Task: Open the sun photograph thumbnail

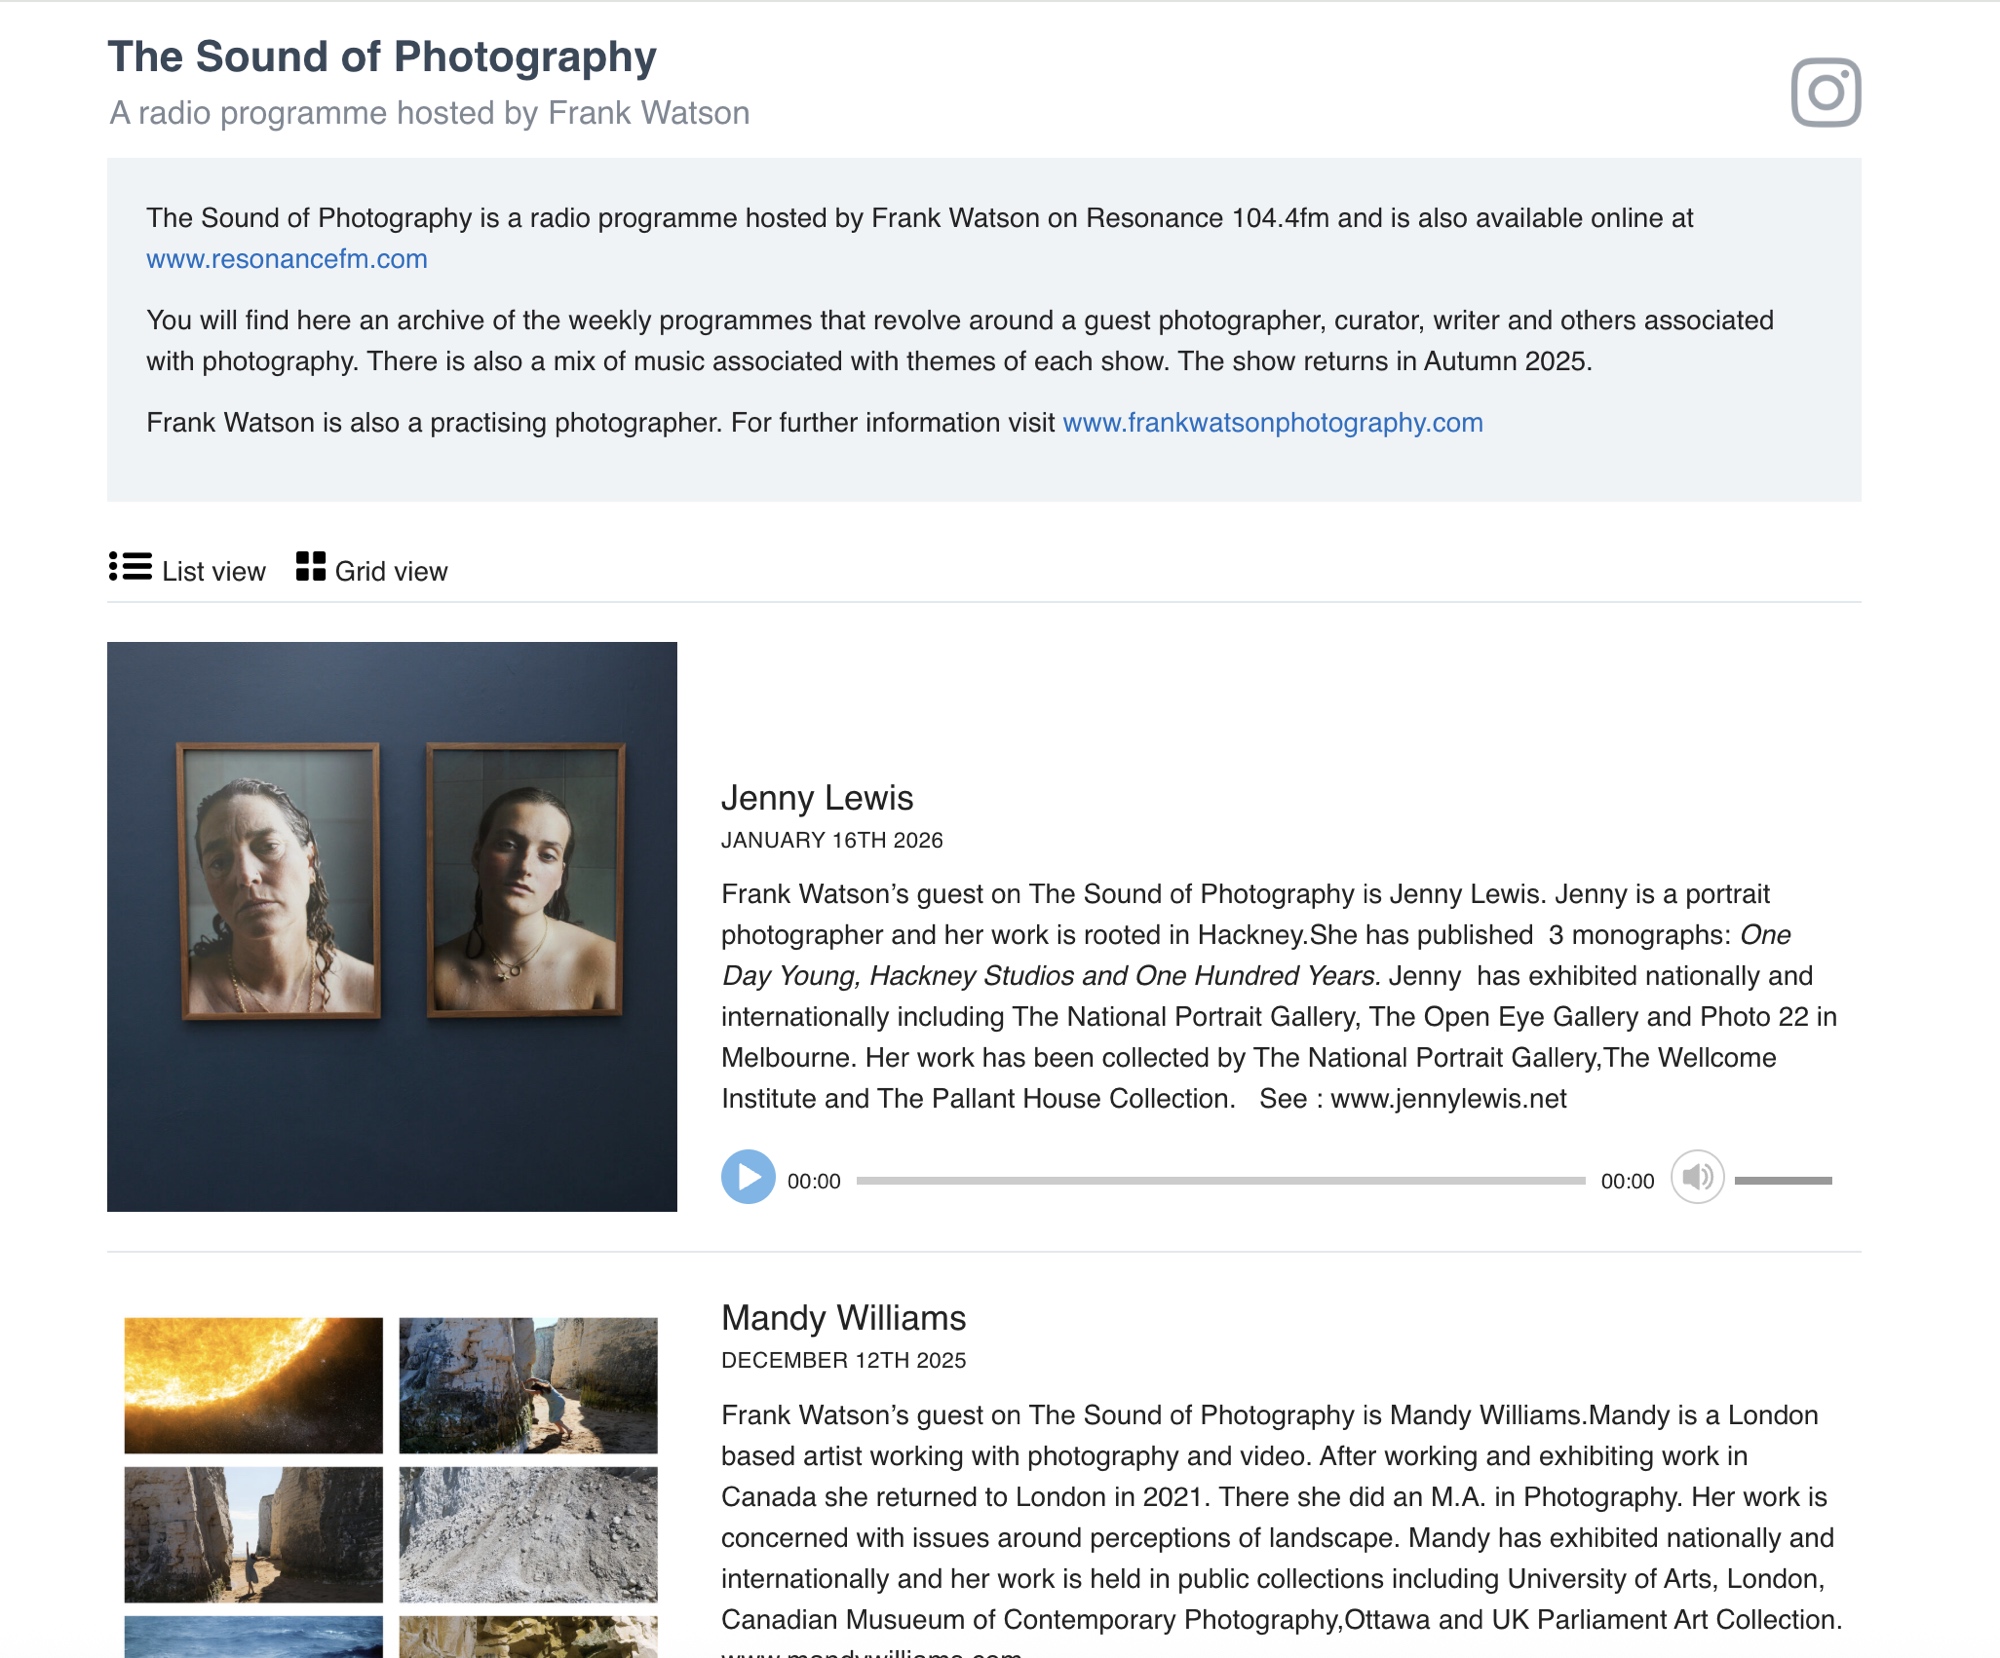Action: 253,1385
